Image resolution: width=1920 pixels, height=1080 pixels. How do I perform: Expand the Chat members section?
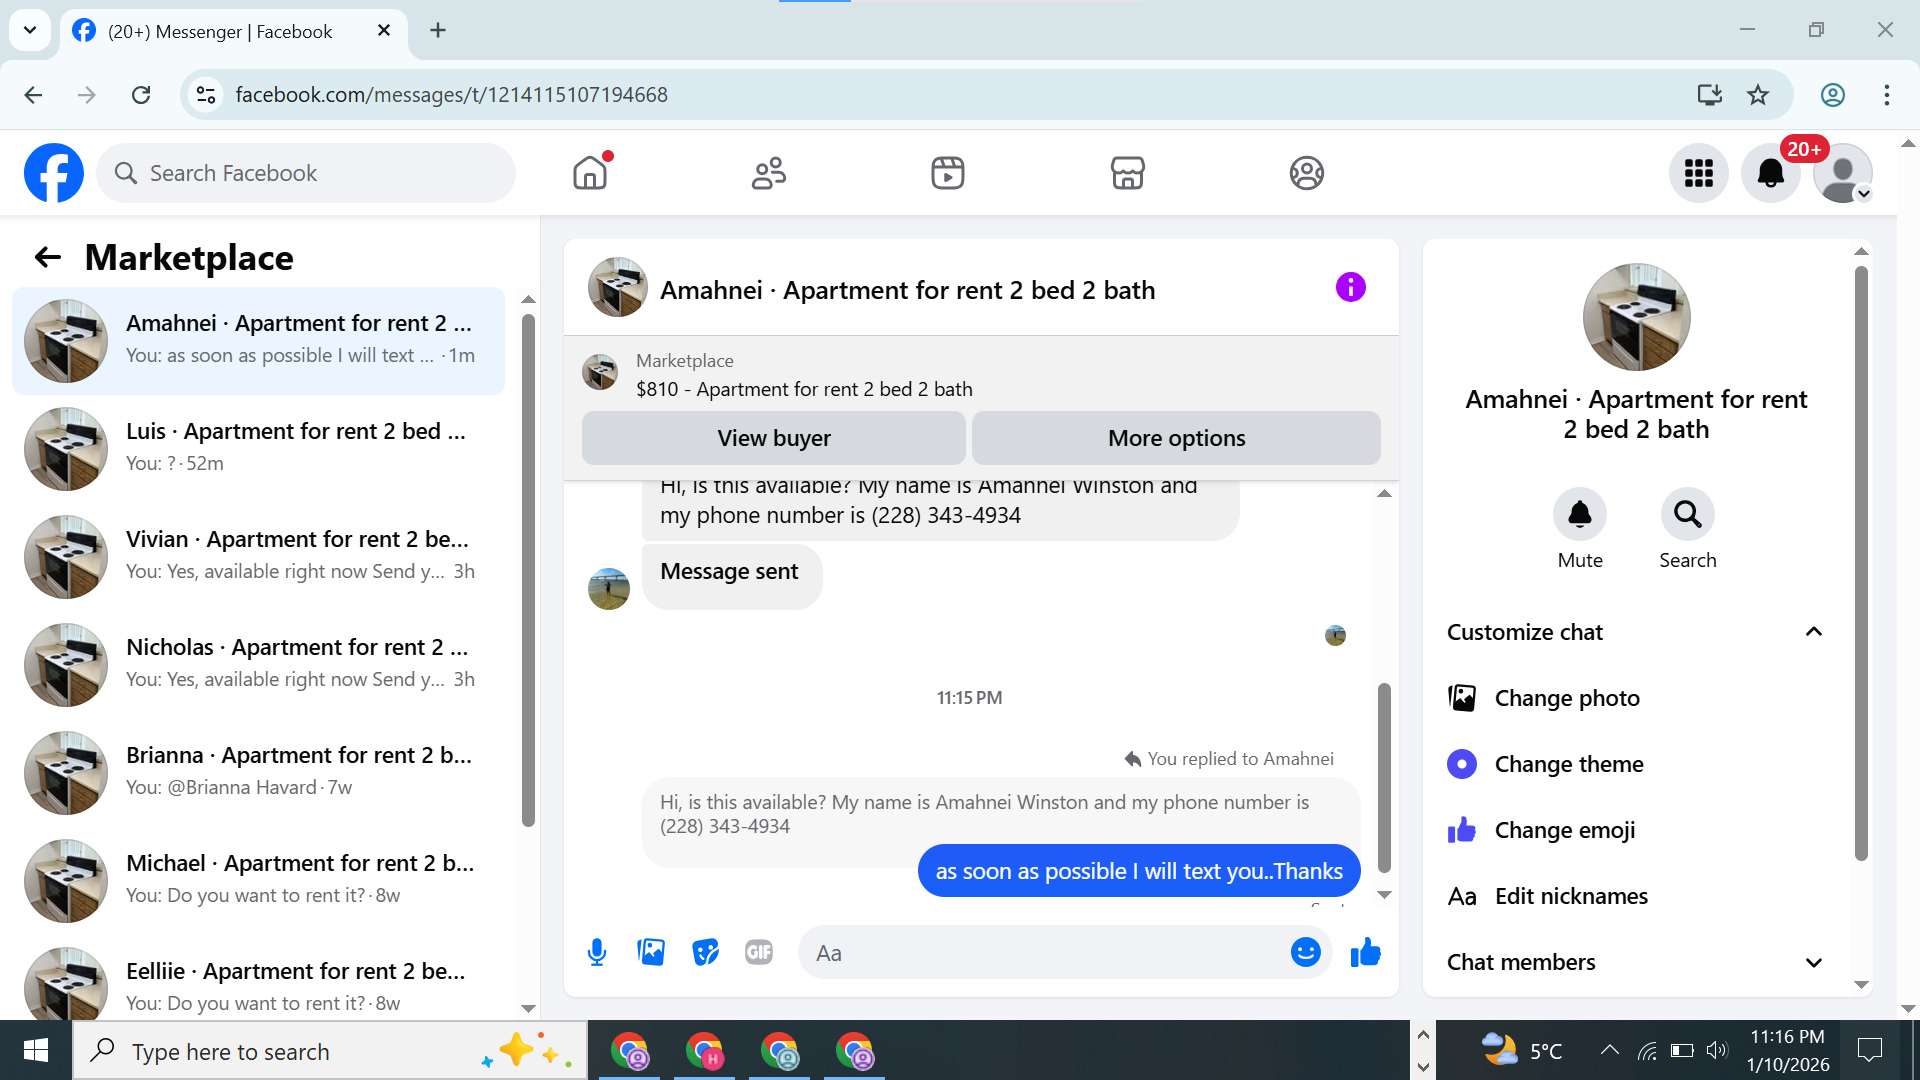[1813, 962]
